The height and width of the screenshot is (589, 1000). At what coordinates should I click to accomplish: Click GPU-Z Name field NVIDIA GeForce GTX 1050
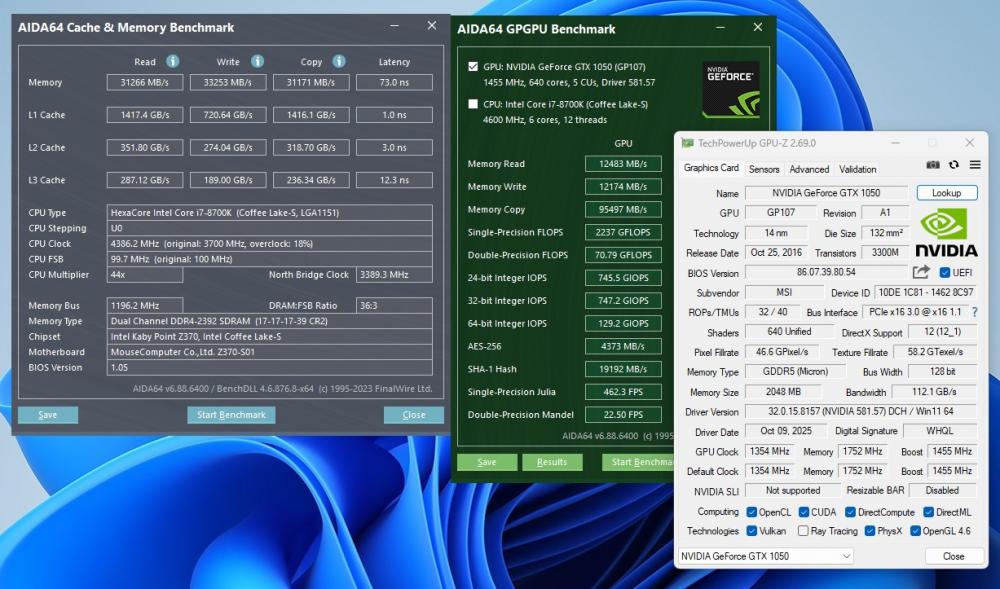[x=826, y=193]
